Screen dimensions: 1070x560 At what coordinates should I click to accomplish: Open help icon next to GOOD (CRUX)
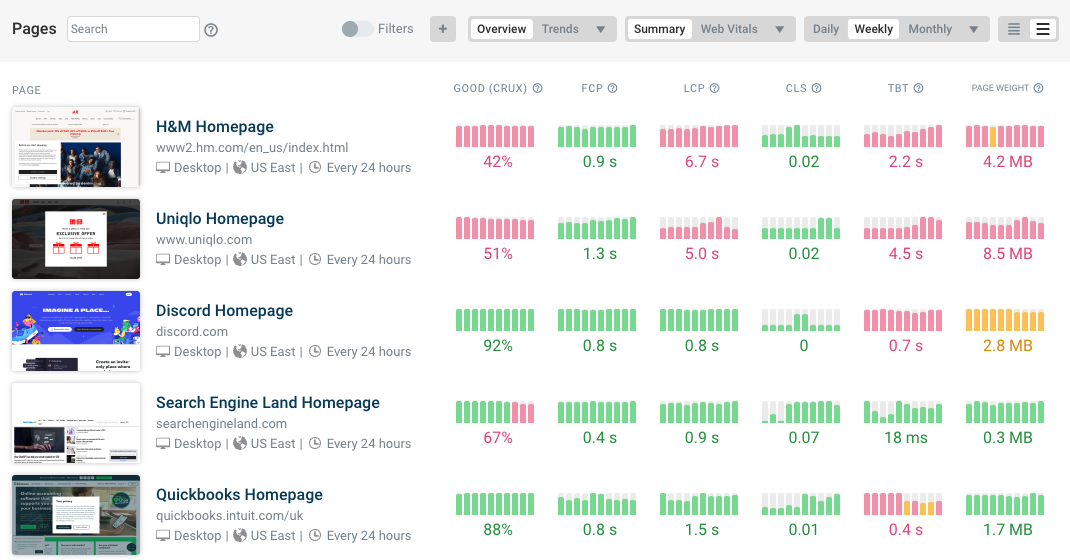(537, 88)
